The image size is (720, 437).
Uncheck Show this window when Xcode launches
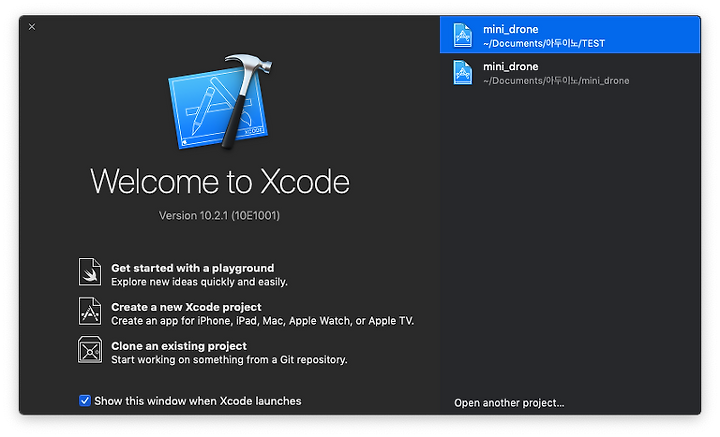[84, 400]
